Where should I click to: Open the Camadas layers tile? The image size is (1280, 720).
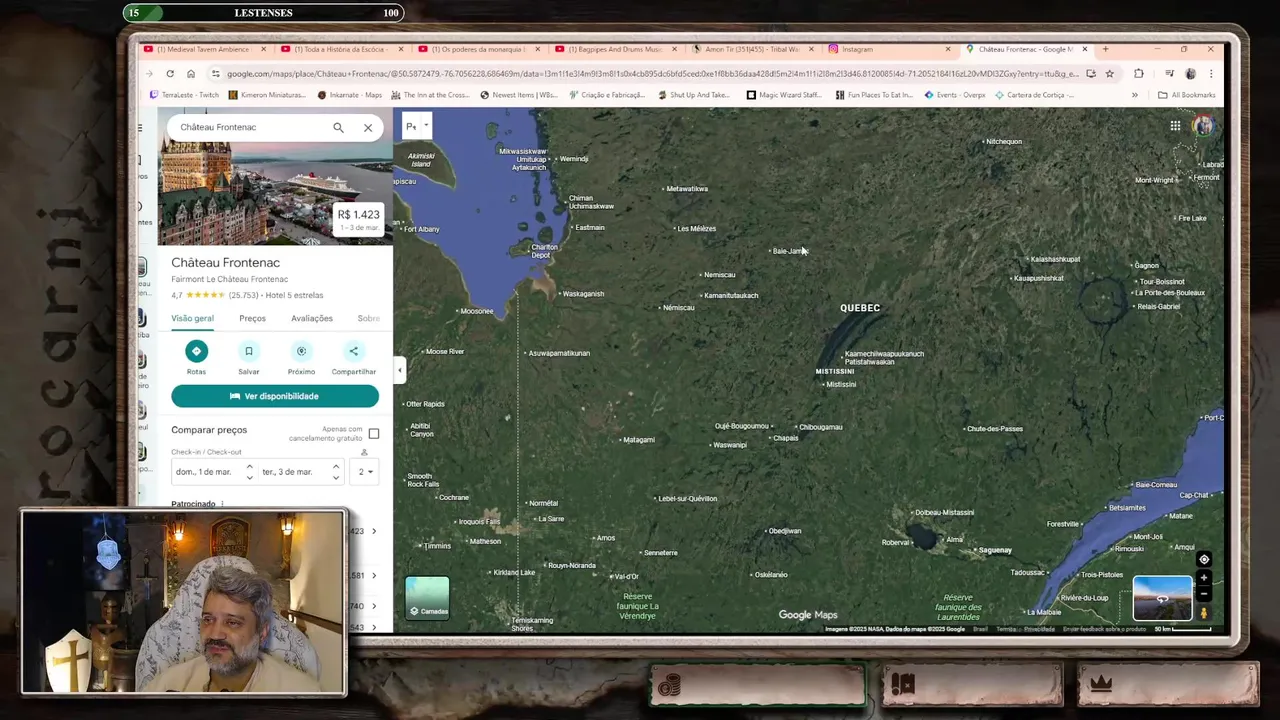(x=428, y=598)
